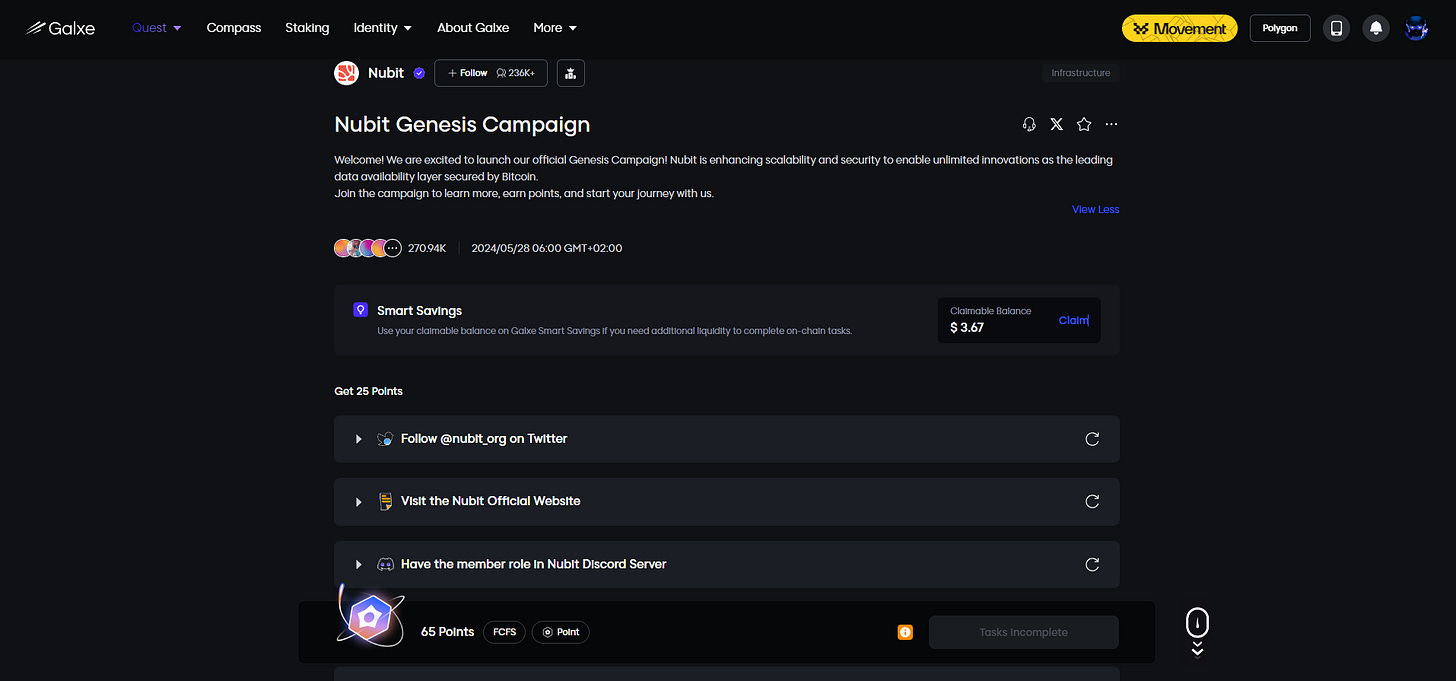Click the mobile phone icon

pyautogui.click(x=1336, y=28)
